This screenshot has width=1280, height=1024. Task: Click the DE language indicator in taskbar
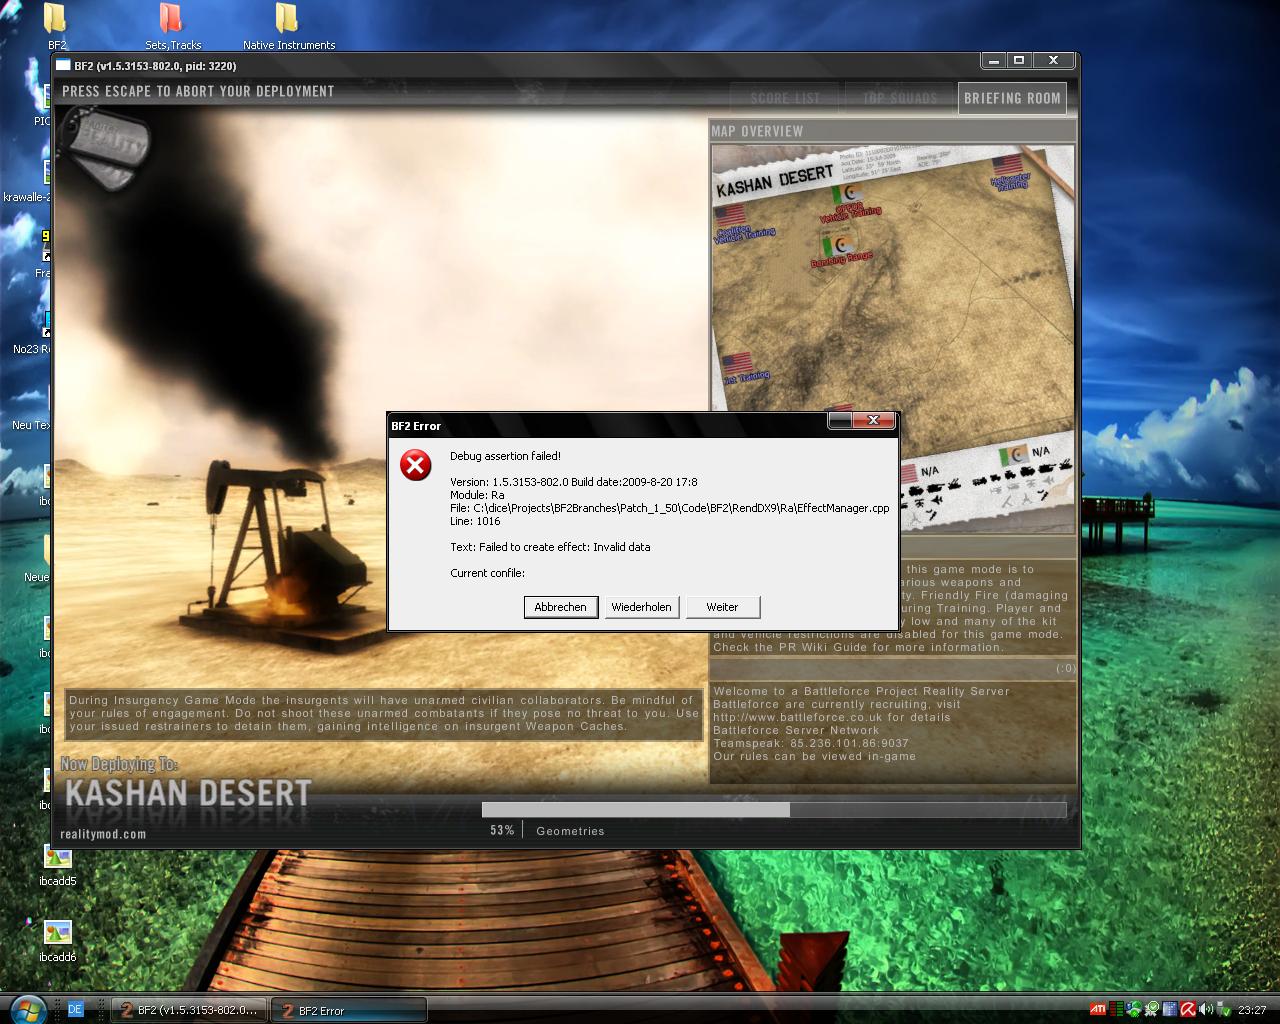[x=75, y=1010]
